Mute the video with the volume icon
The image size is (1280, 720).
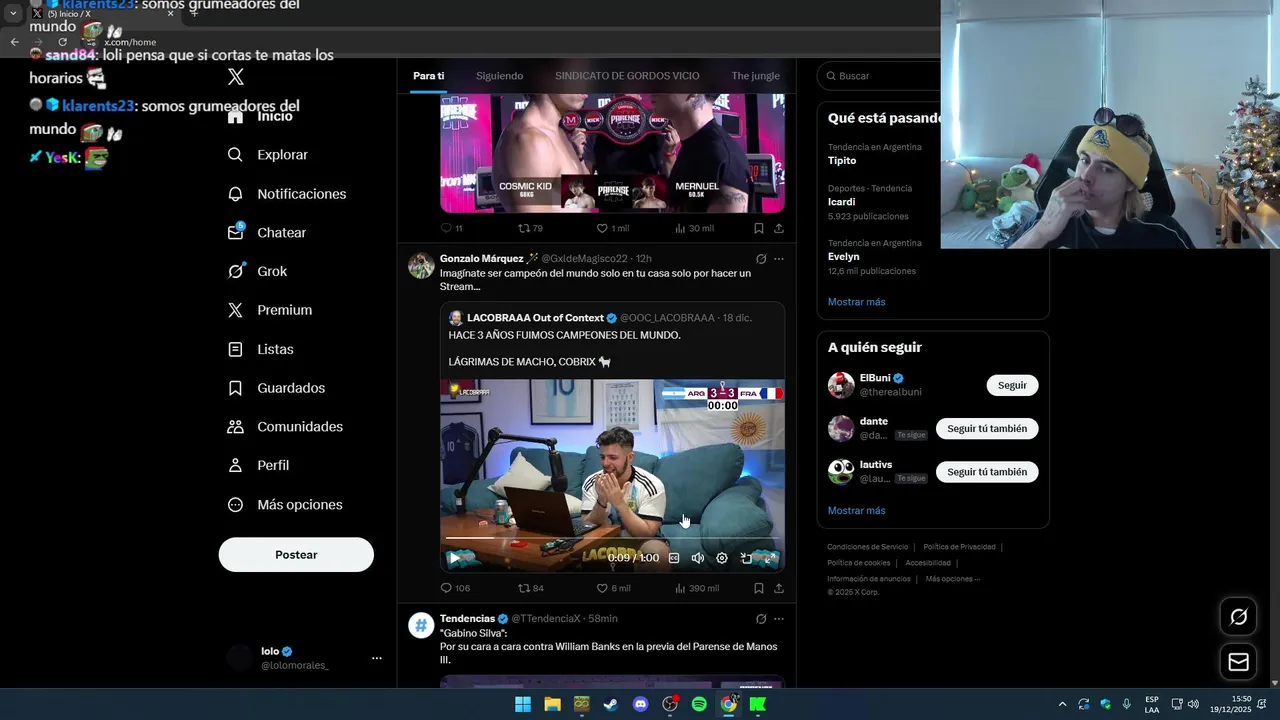tap(698, 558)
